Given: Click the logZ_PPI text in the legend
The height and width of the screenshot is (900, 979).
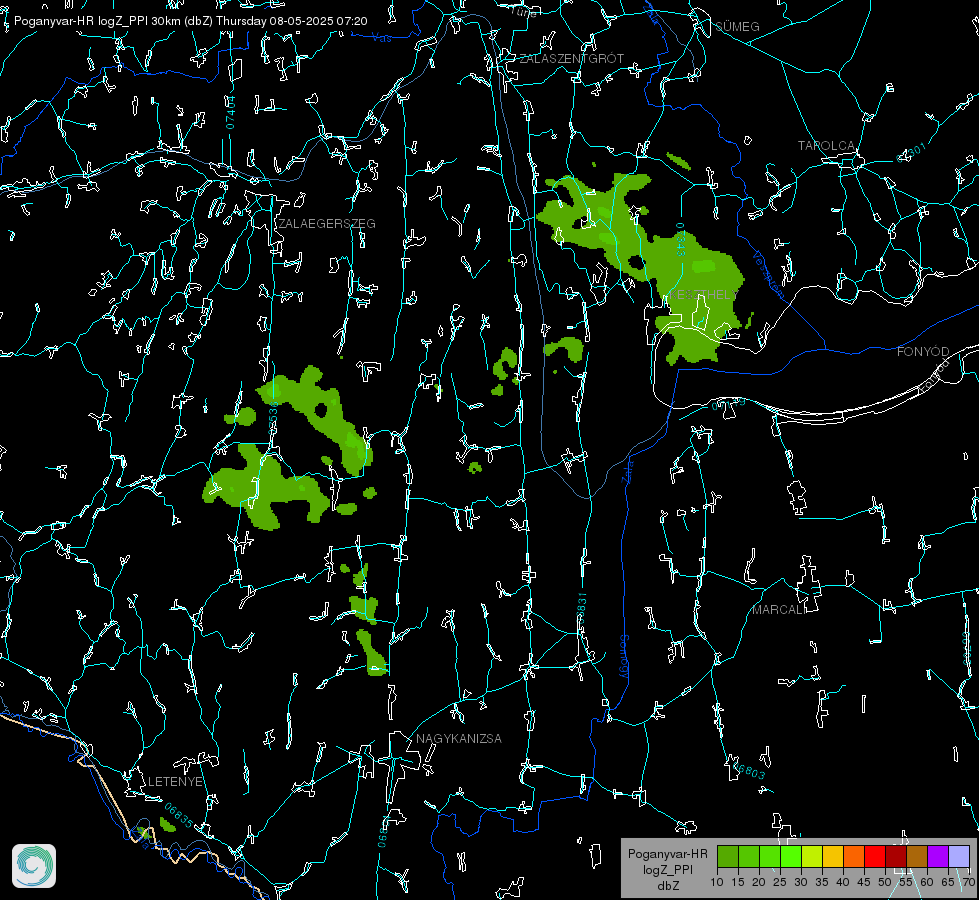Looking at the screenshot, I should pos(667,869).
